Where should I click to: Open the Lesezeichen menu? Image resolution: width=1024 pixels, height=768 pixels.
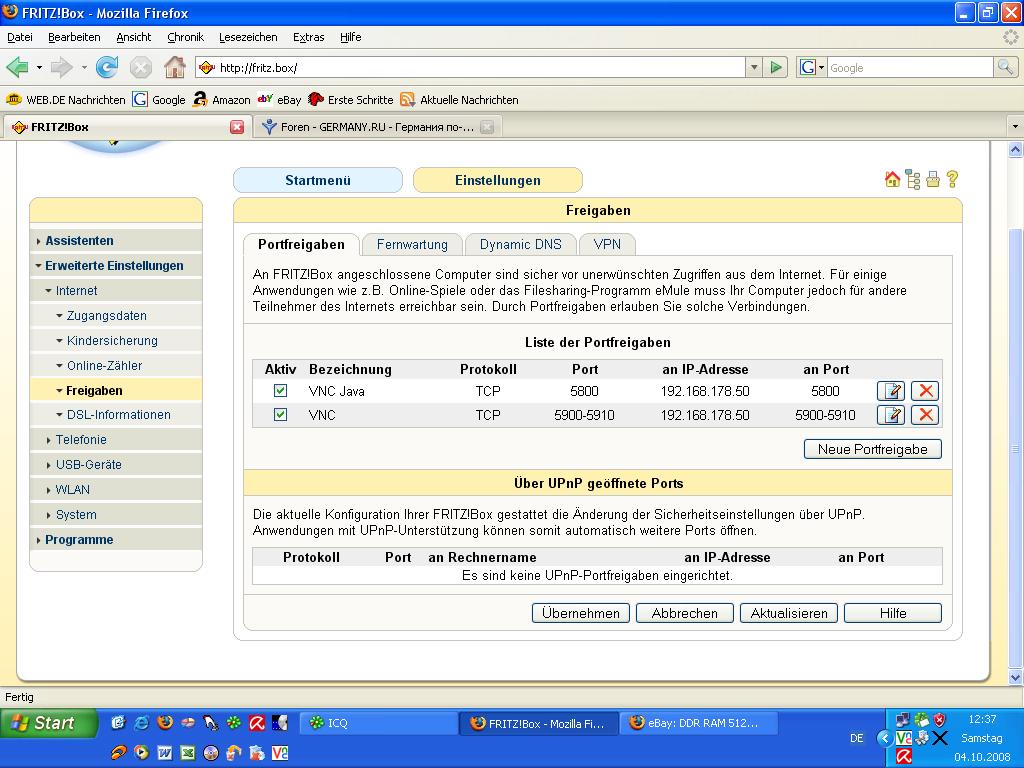click(248, 37)
